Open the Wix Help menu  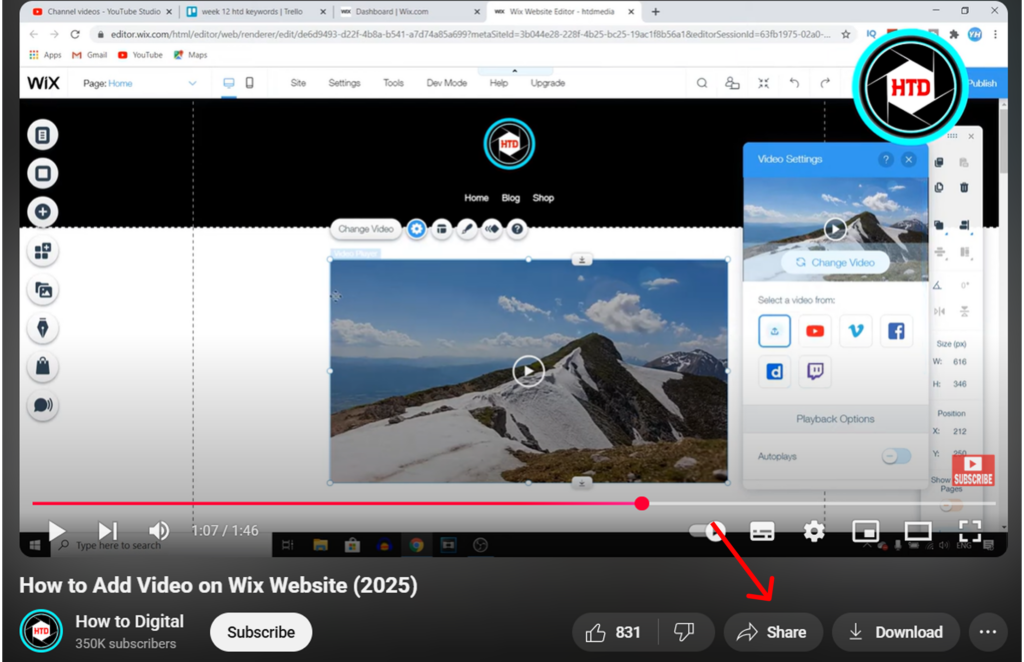499,83
